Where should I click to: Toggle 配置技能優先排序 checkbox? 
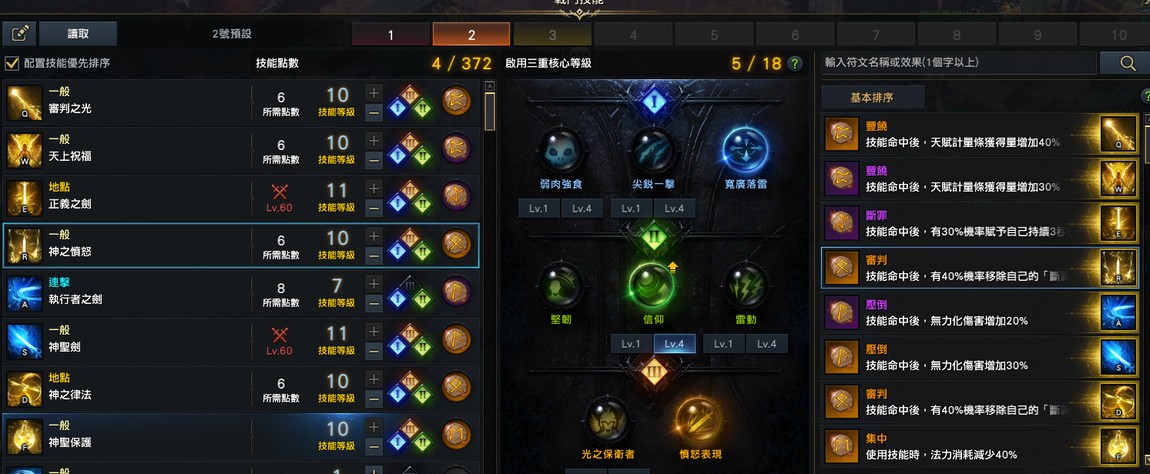click(12, 63)
